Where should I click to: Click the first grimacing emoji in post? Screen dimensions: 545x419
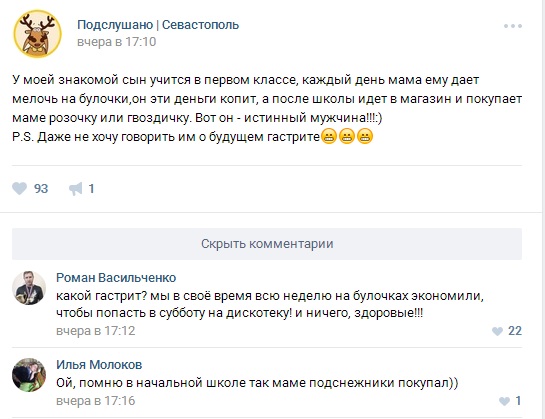pos(329,136)
